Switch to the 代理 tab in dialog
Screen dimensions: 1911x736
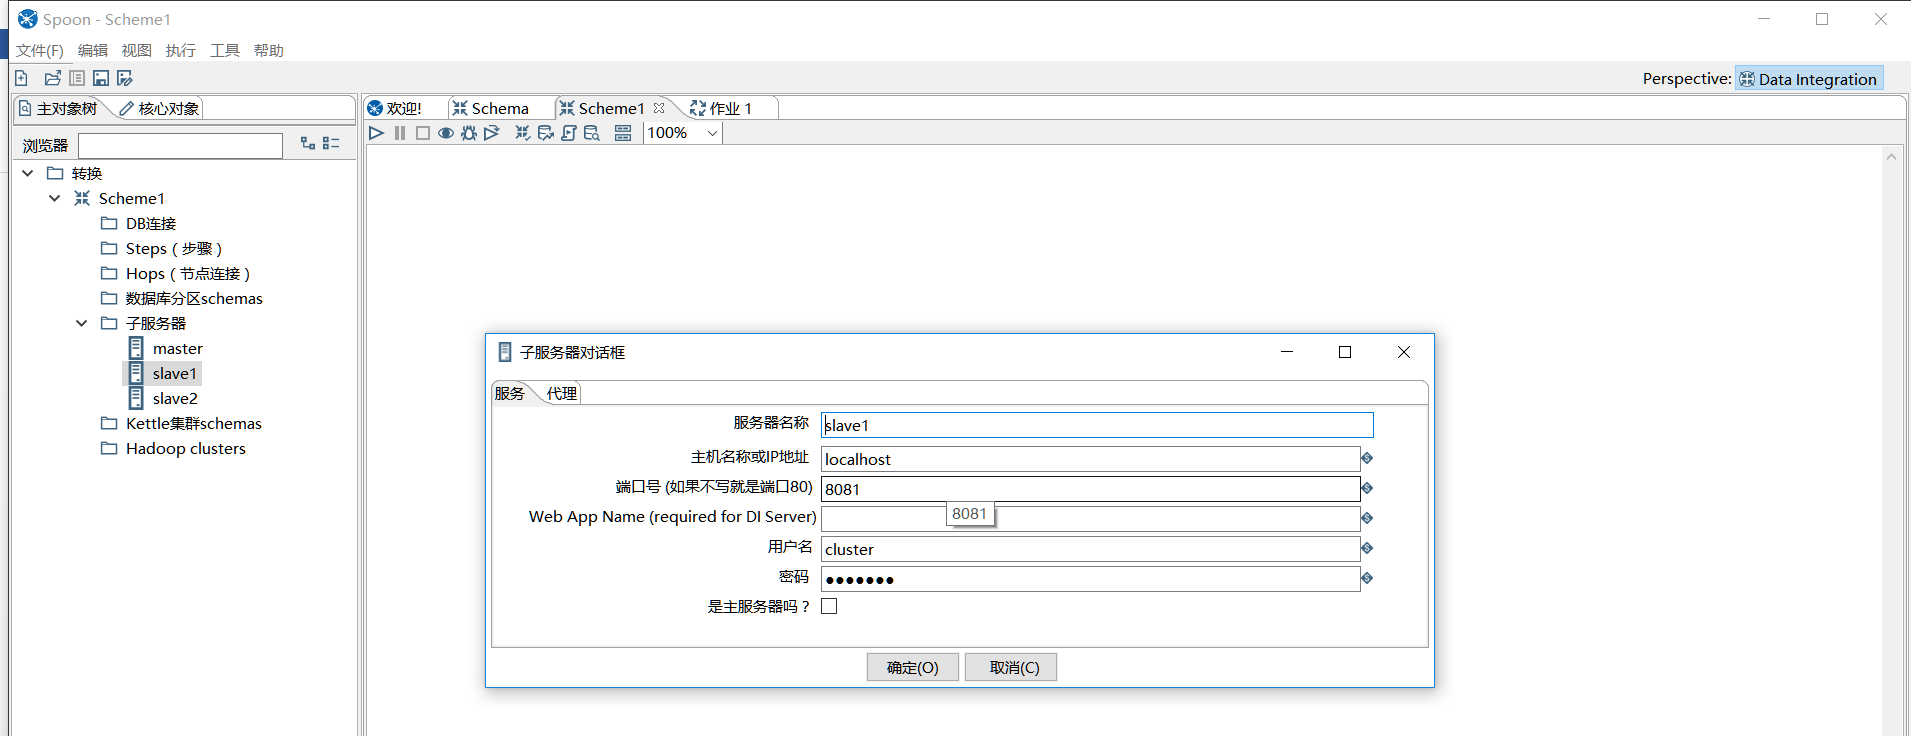pos(562,393)
